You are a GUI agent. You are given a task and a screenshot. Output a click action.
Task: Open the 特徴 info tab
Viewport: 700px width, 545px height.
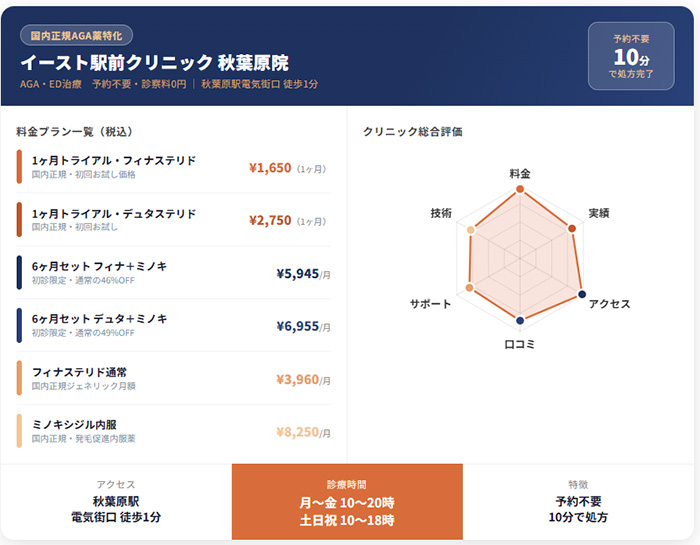[578, 503]
